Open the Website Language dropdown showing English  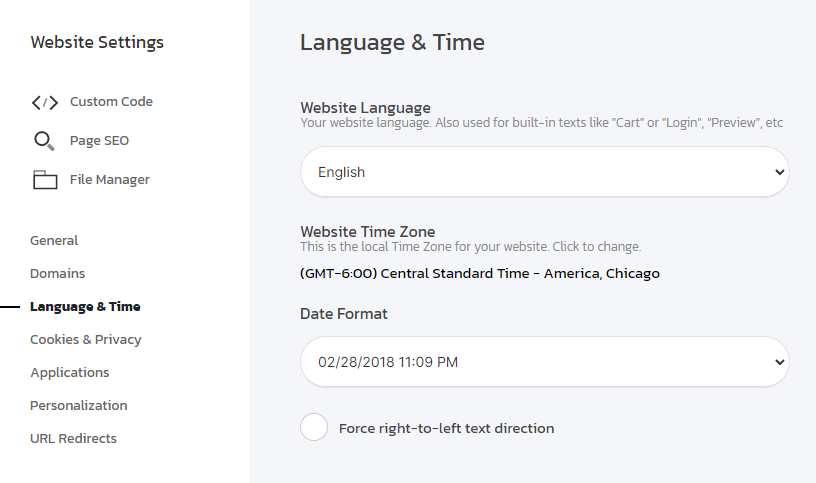click(530, 172)
